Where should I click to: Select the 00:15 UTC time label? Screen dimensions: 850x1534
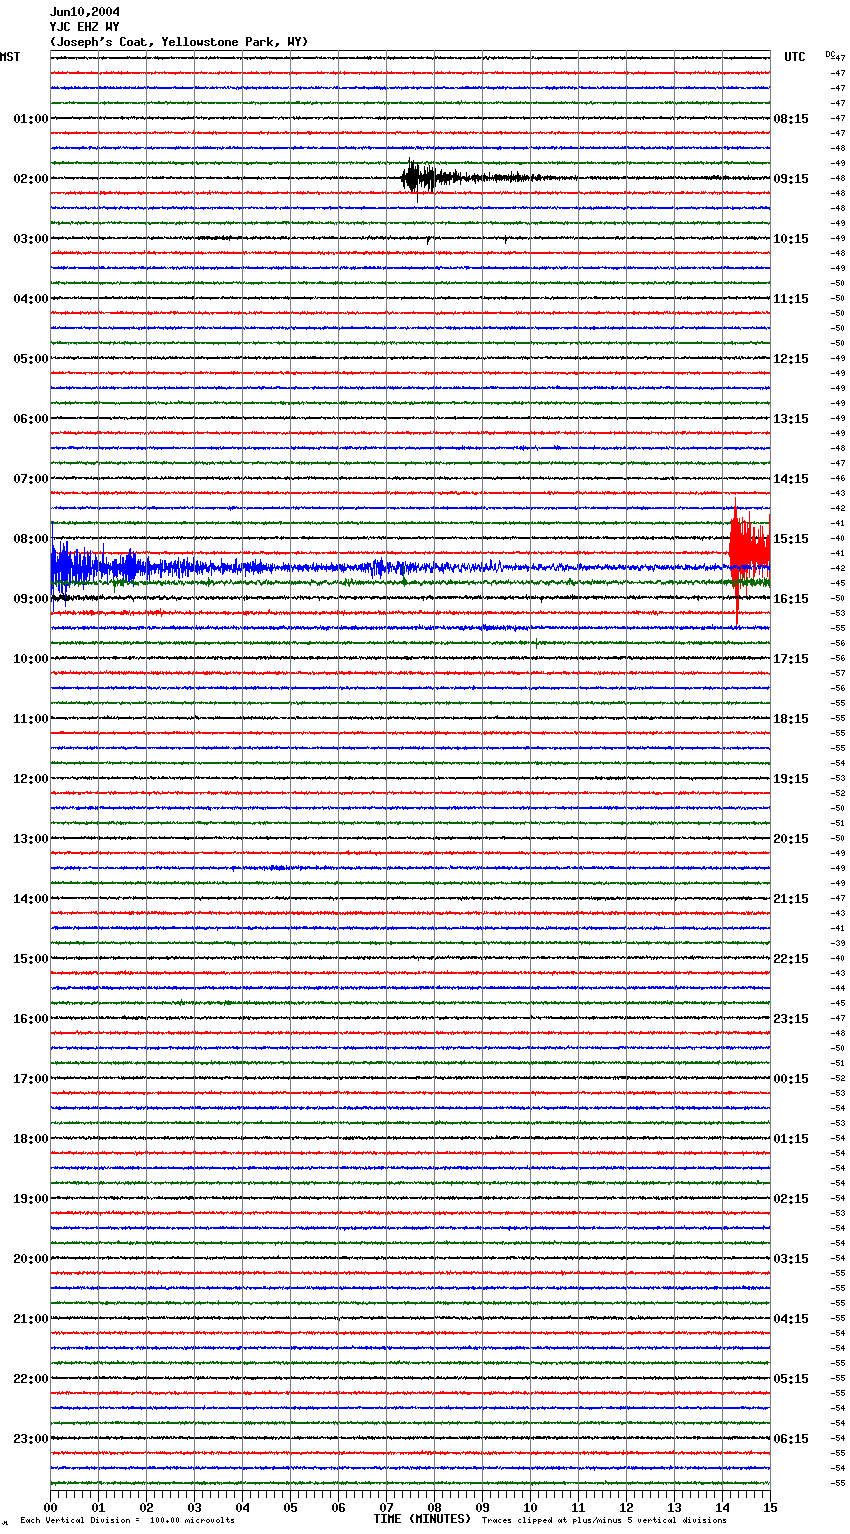791,1079
